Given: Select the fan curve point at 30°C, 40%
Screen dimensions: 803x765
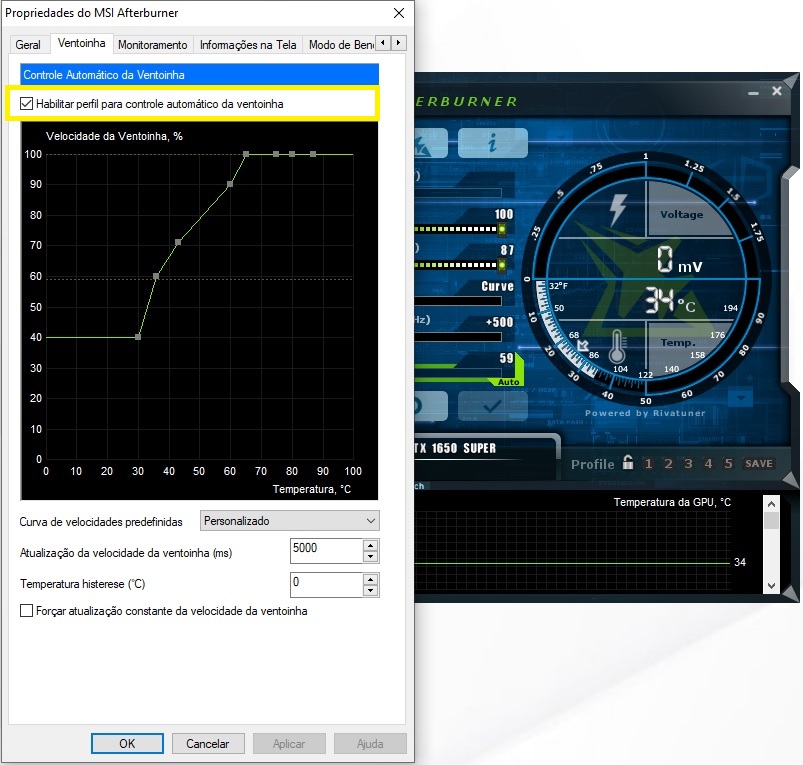Looking at the screenshot, I should click(x=138, y=337).
